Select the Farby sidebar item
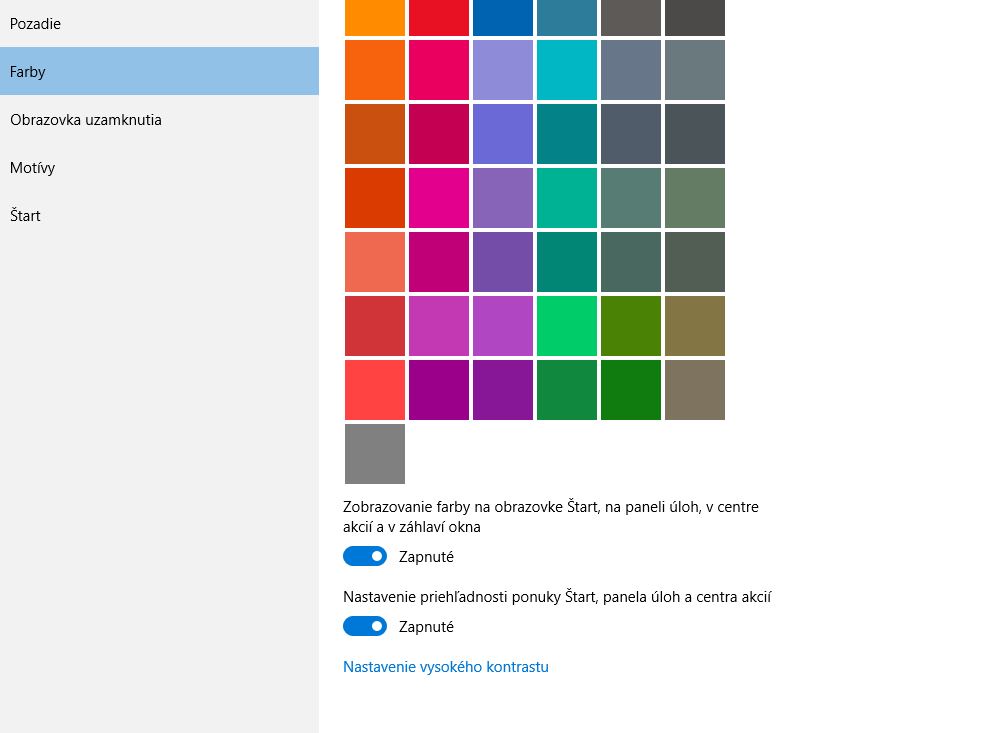The height and width of the screenshot is (733, 996). pyautogui.click(x=159, y=71)
